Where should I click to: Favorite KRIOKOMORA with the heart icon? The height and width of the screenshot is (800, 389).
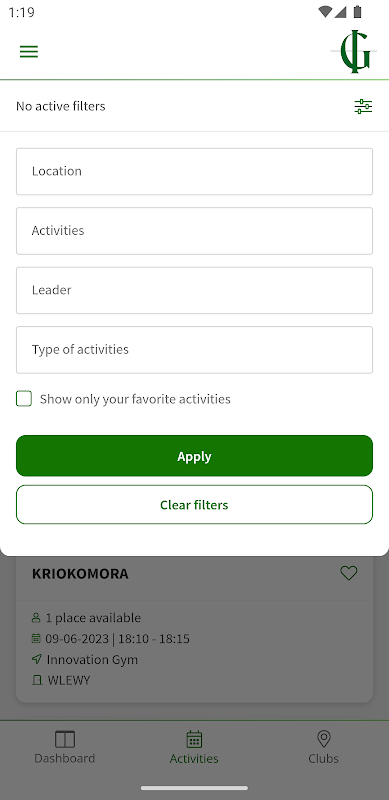point(349,573)
